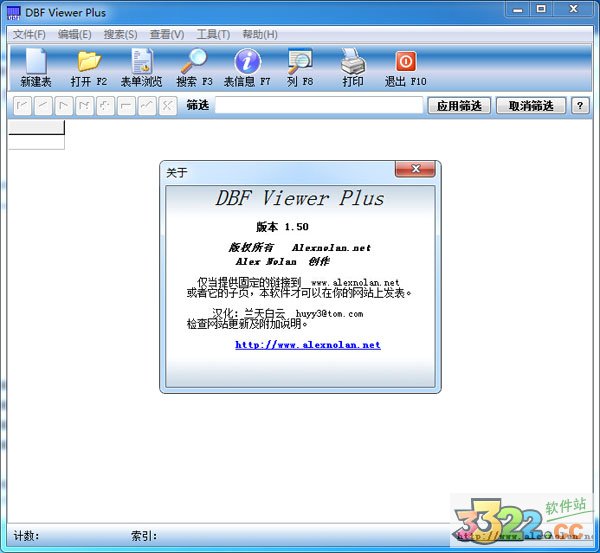Click the huyy3@tom.com email text
Image resolution: width=600 pixels, height=553 pixels.
pyautogui.click(x=329, y=314)
